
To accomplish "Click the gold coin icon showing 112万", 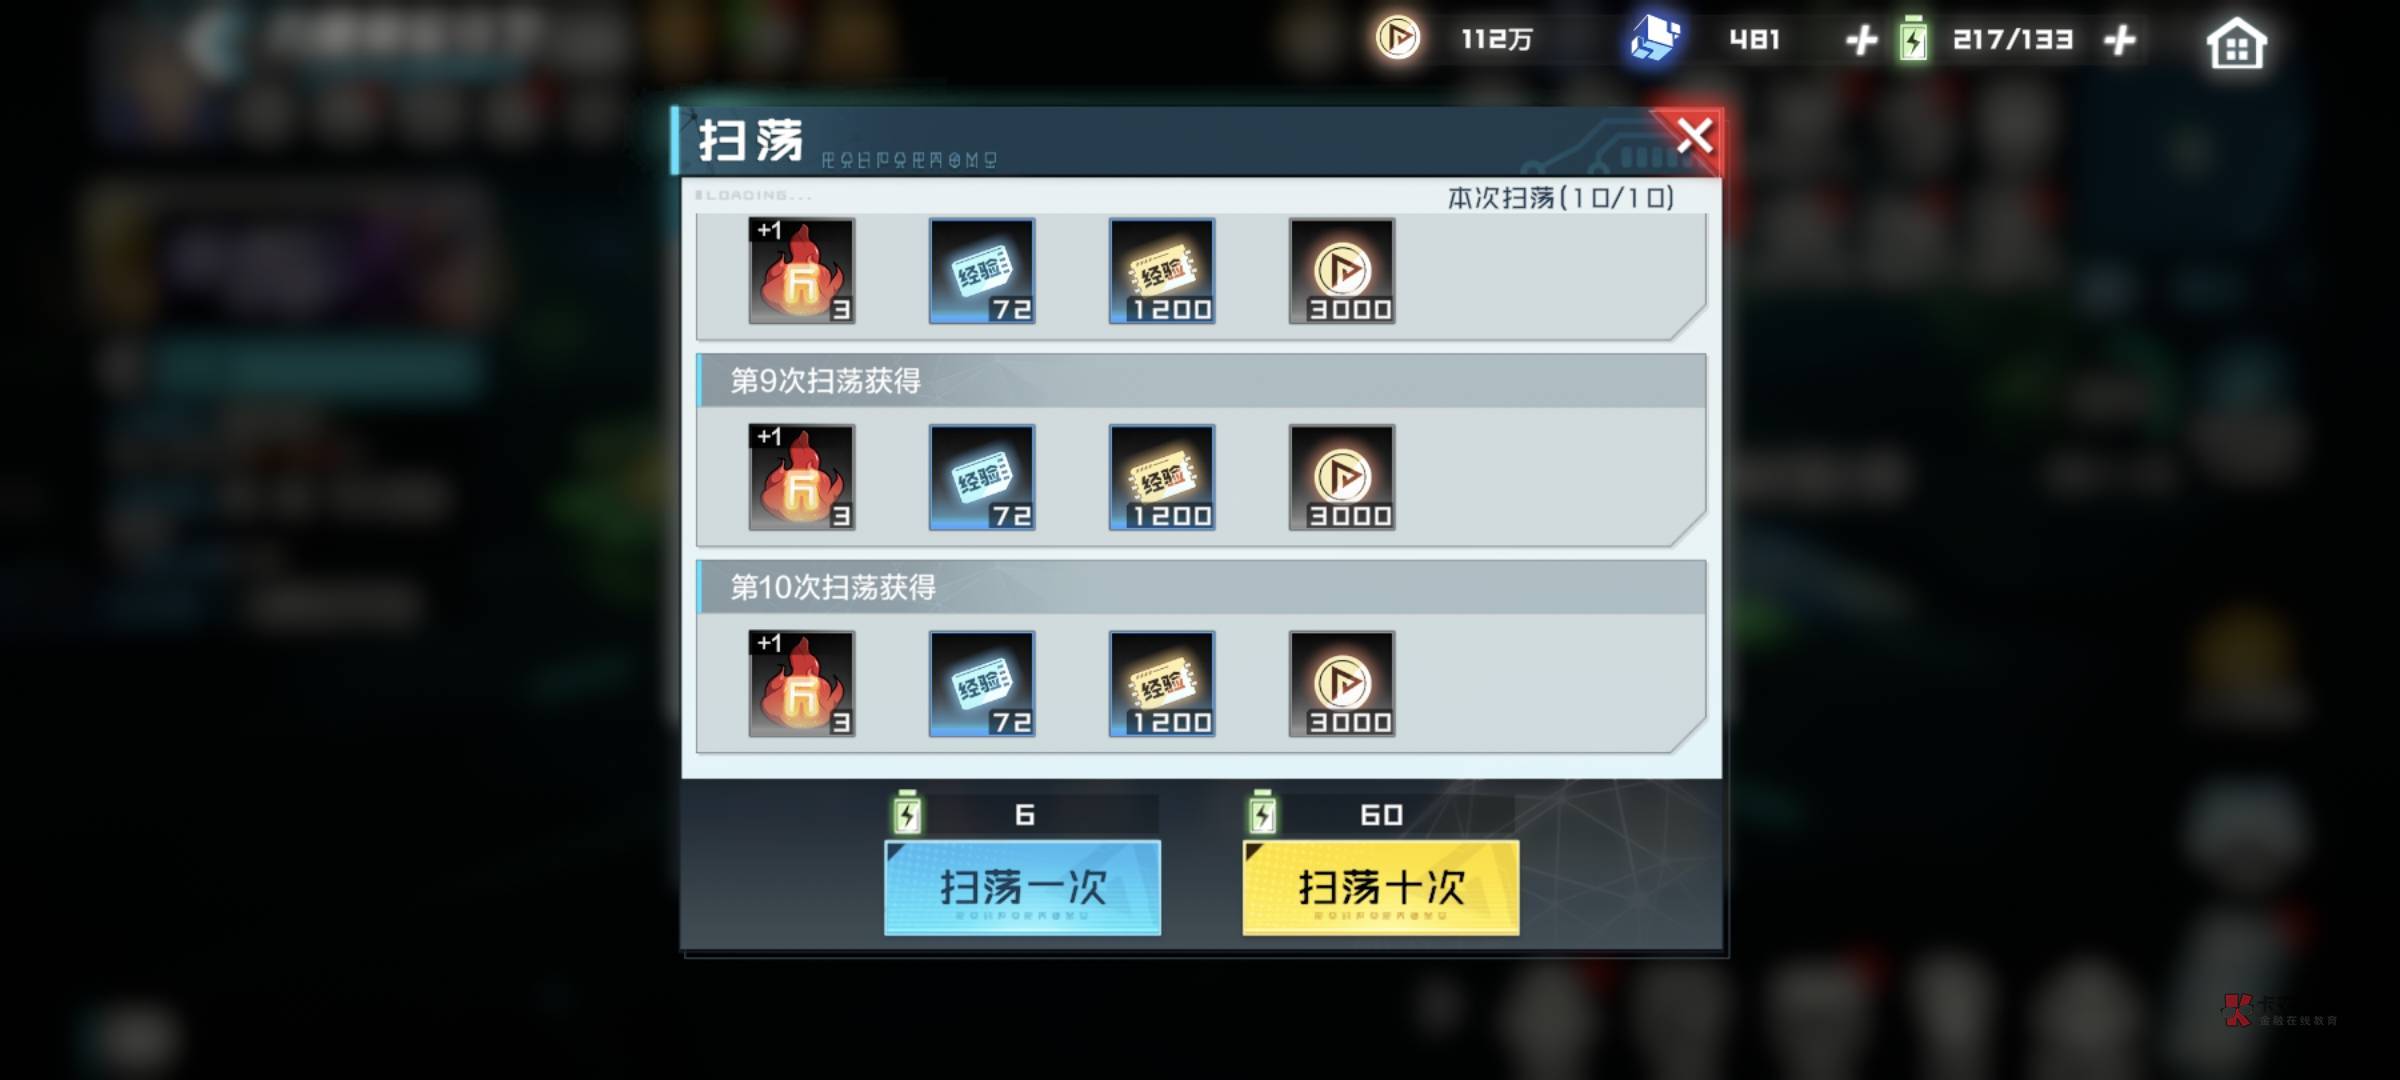I will (1397, 40).
